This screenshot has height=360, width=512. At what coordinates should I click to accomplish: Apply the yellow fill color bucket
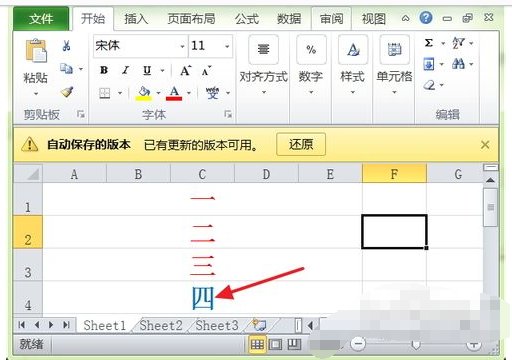click(x=144, y=93)
